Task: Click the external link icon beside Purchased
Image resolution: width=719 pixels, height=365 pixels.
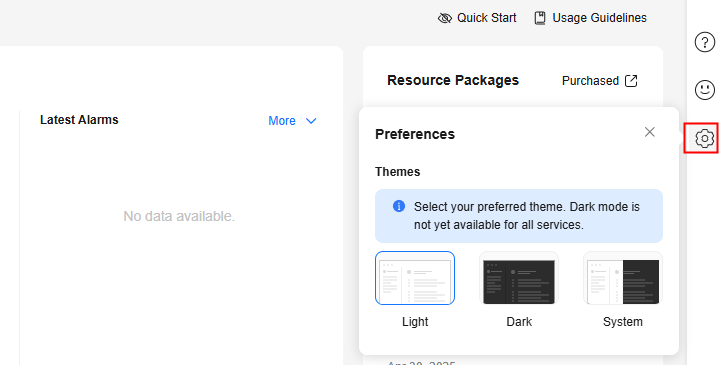Action: click(631, 81)
